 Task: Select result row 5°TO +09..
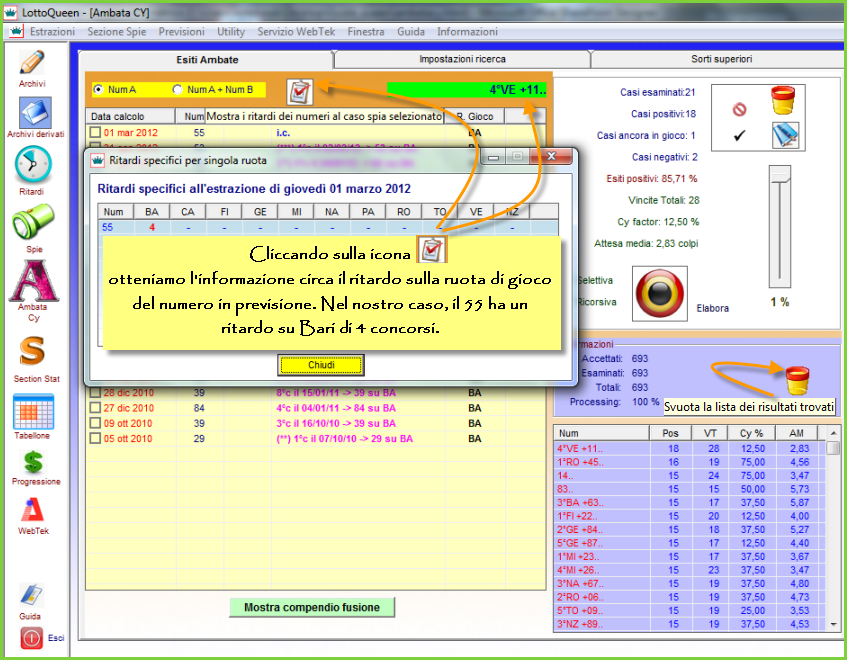(x=690, y=610)
